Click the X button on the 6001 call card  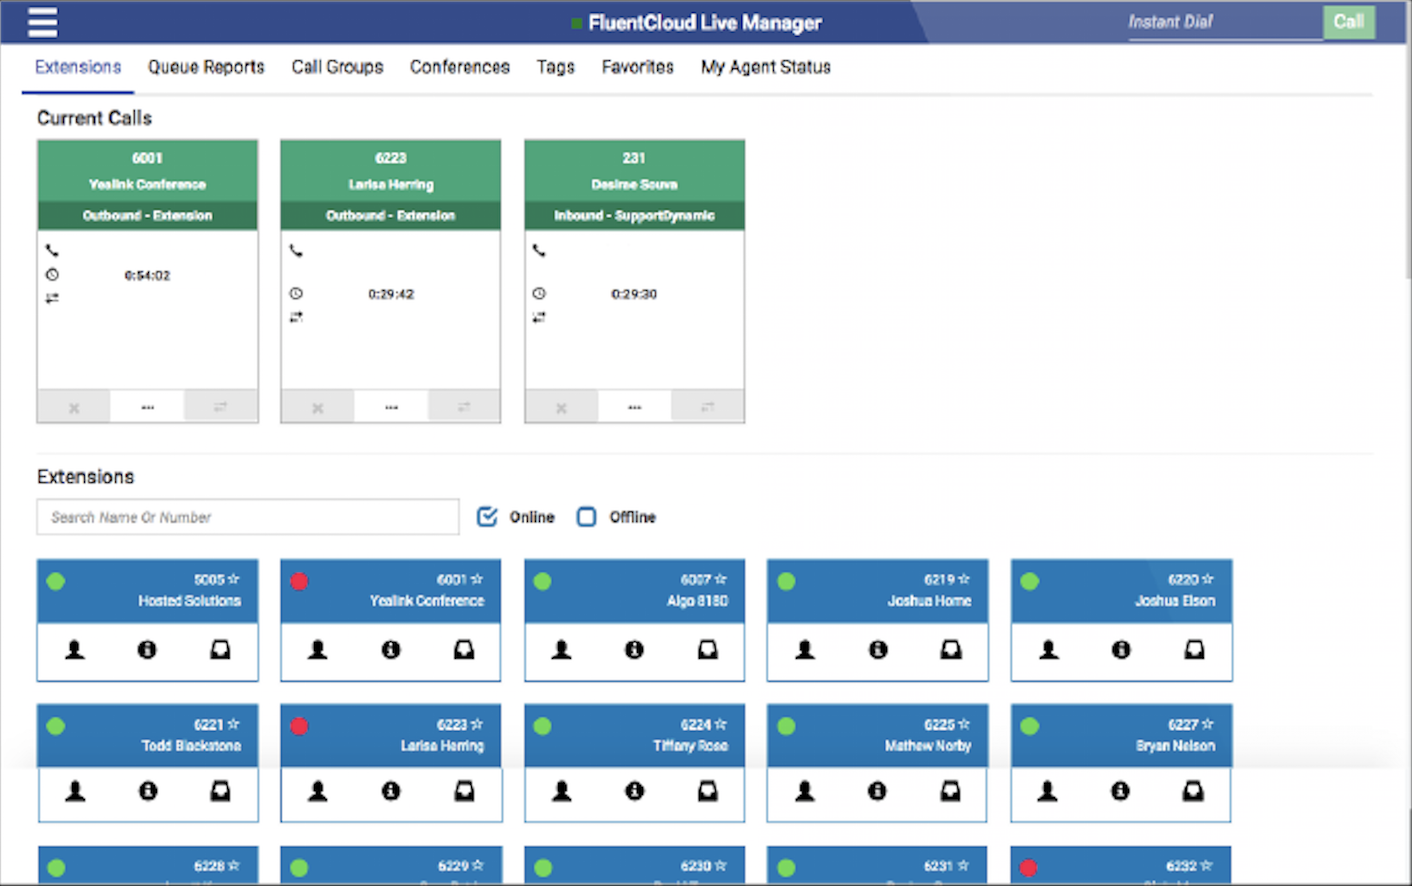point(74,407)
